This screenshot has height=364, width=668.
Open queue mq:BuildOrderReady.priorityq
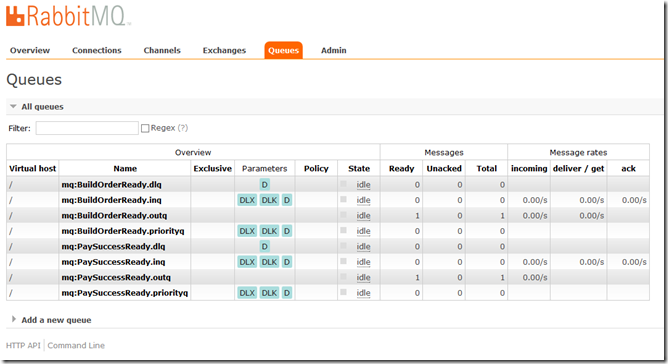(x=123, y=231)
